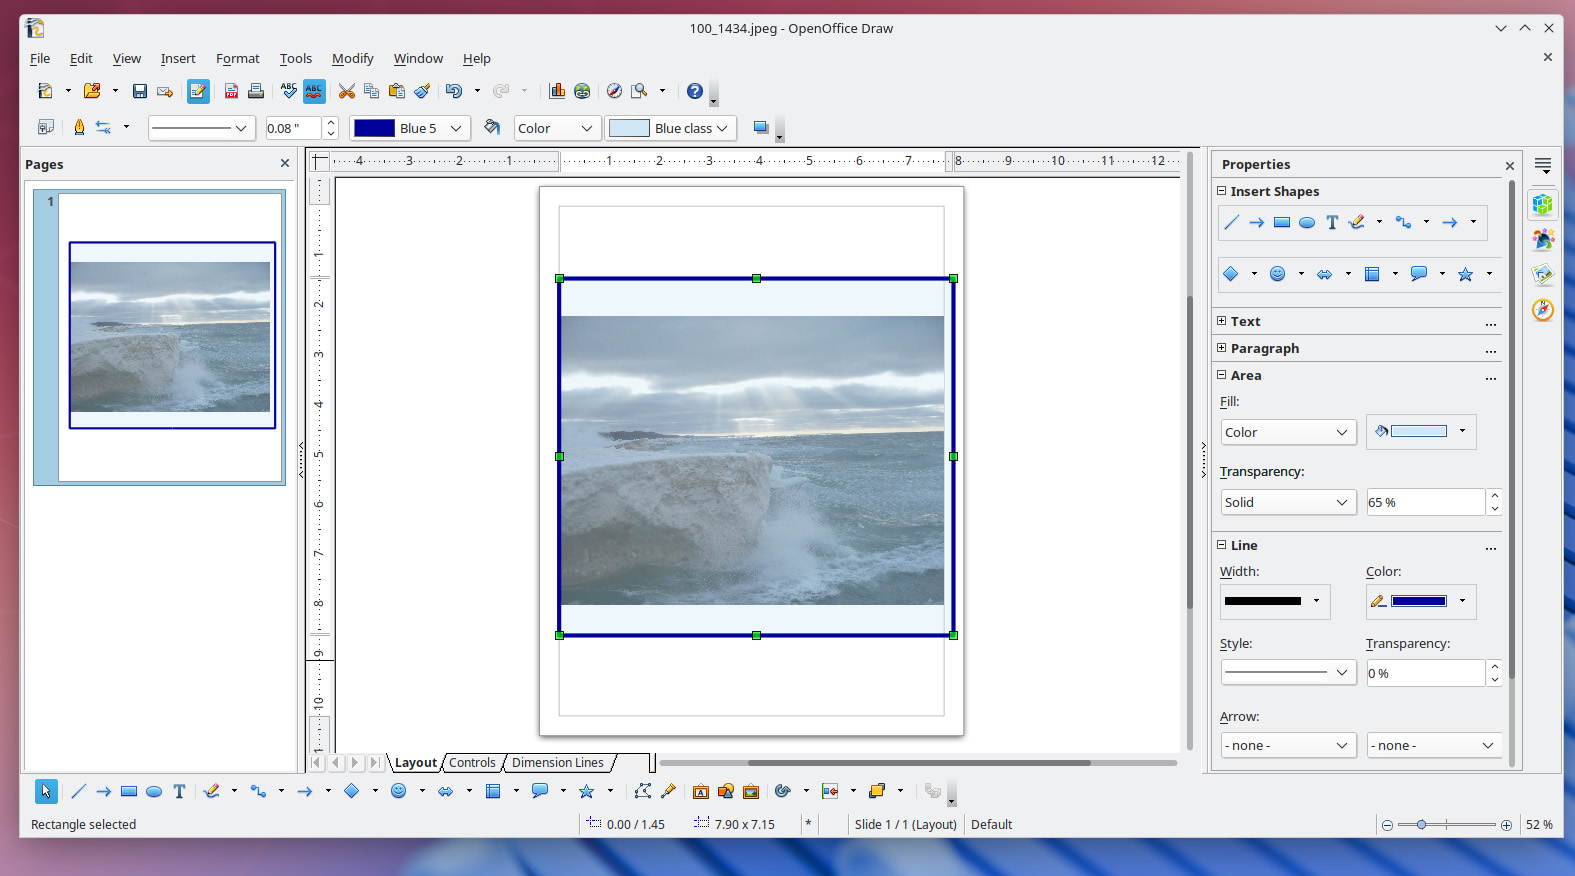The width and height of the screenshot is (1575, 876).
Task: Click the Save document icon
Action: 140,91
